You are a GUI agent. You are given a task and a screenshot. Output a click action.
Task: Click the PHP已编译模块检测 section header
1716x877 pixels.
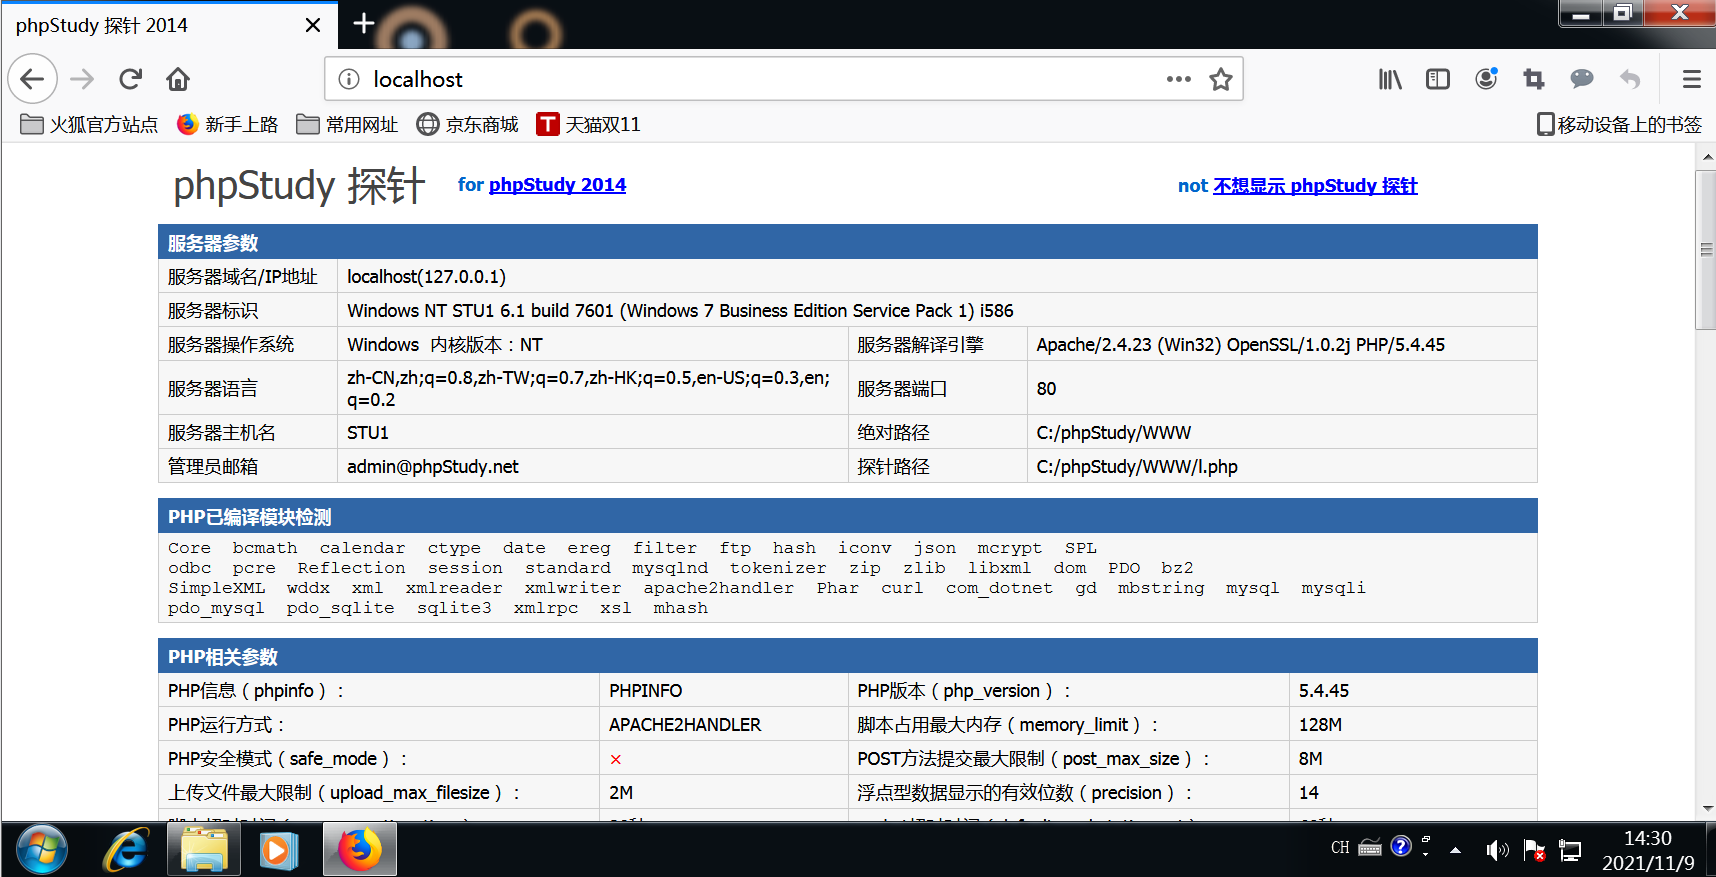pos(847,516)
